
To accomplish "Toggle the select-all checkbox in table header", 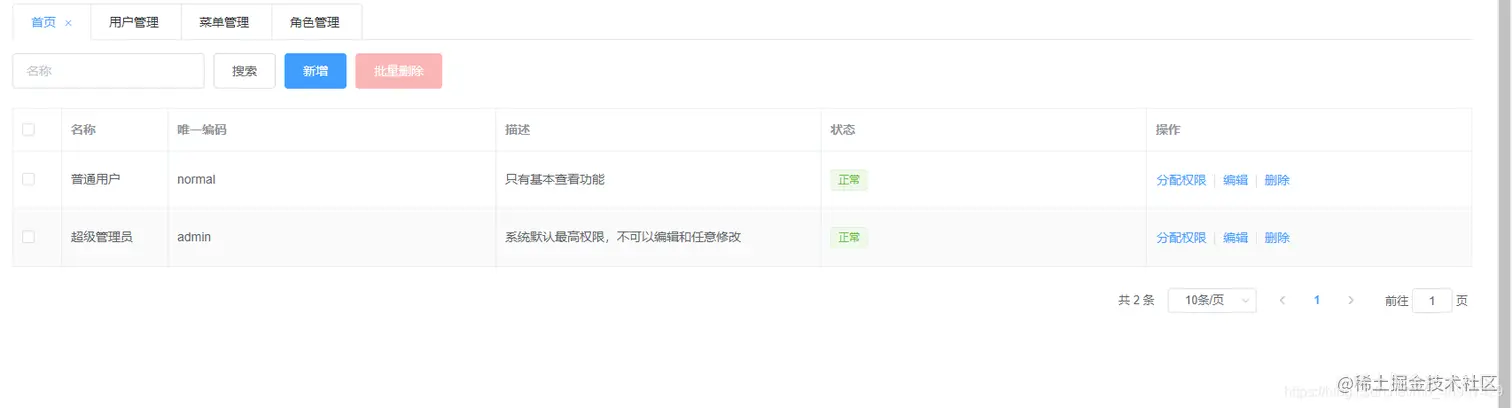I will point(28,129).
